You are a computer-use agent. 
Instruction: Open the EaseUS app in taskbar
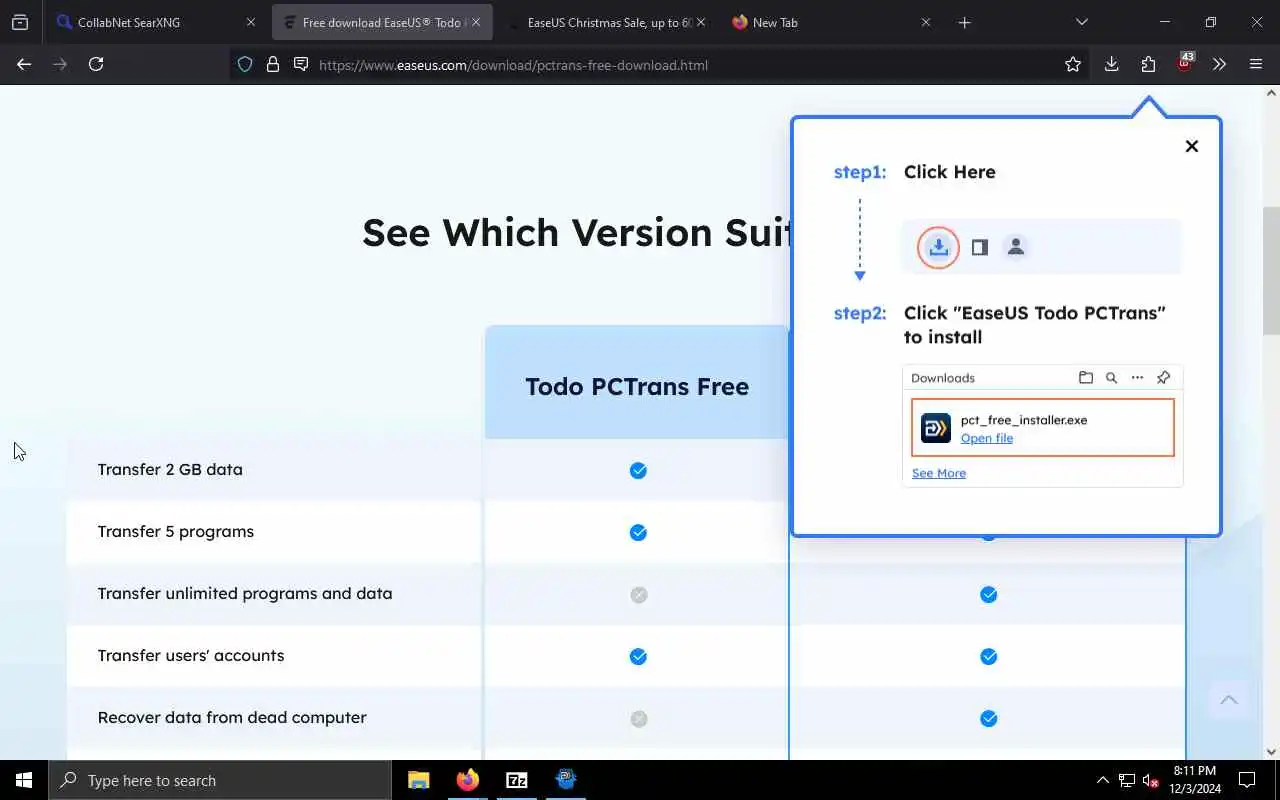tap(566, 780)
